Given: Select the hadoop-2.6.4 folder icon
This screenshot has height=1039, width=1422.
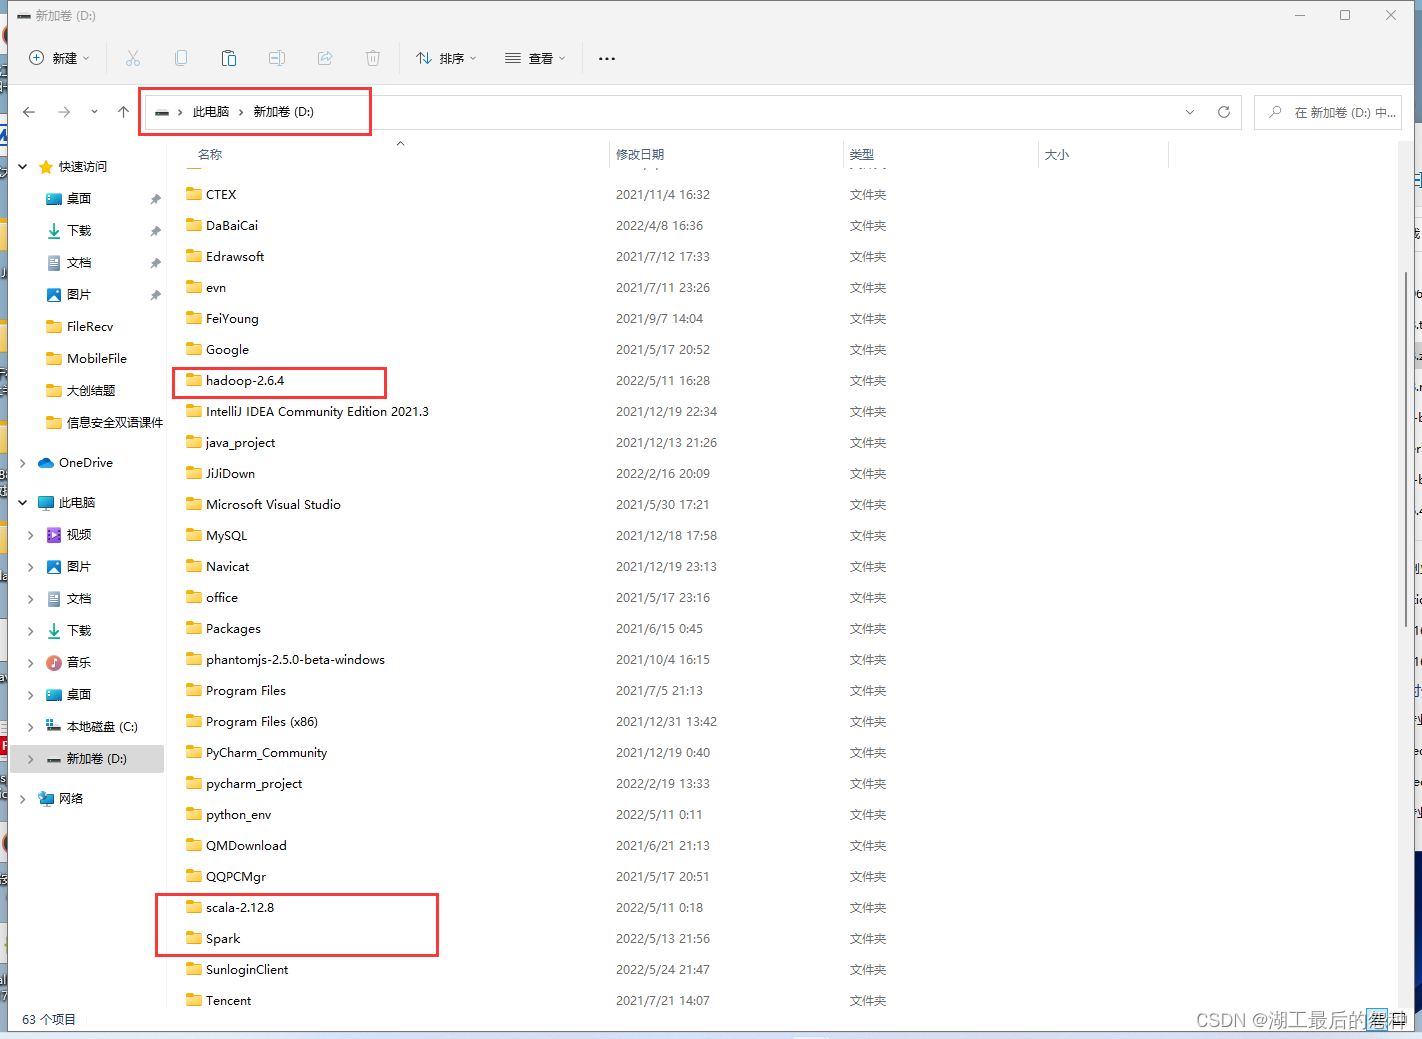Looking at the screenshot, I should (194, 380).
